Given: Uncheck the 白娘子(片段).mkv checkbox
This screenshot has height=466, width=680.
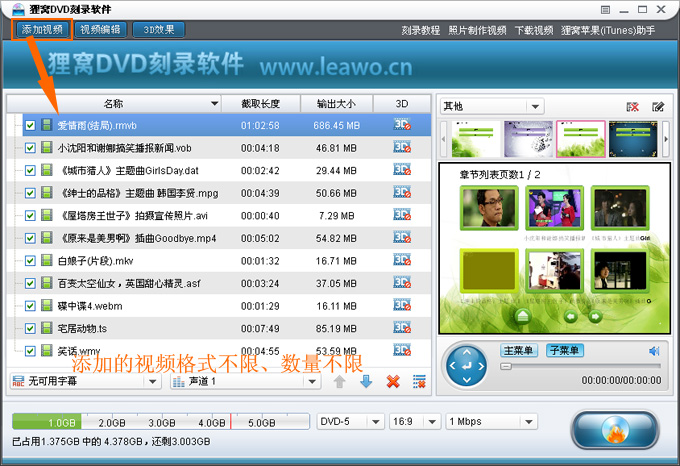Looking at the screenshot, I should [x=30, y=261].
